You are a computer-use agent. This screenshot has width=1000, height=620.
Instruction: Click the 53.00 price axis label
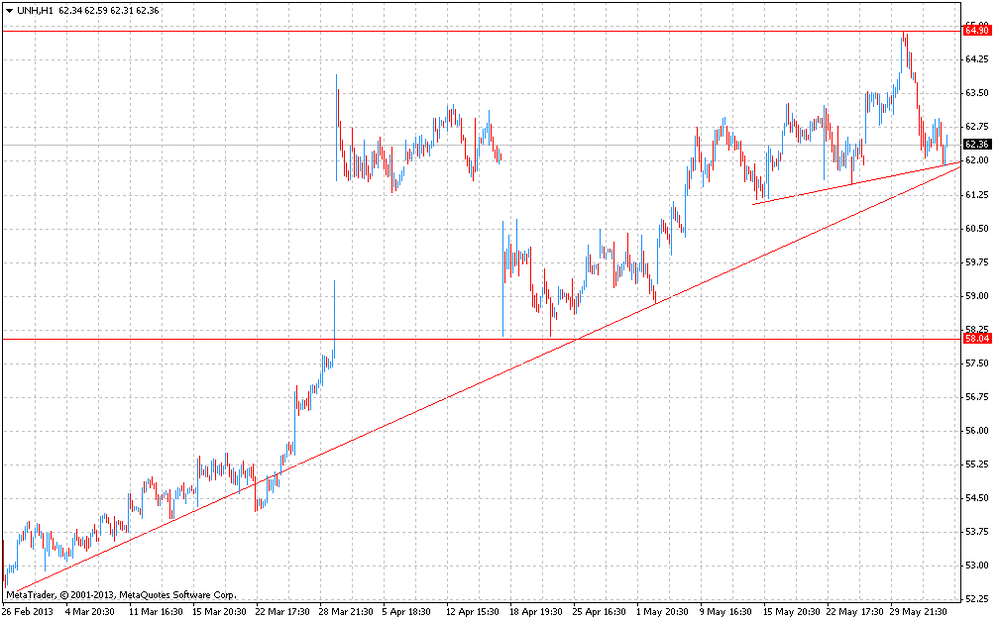(x=976, y=566)
